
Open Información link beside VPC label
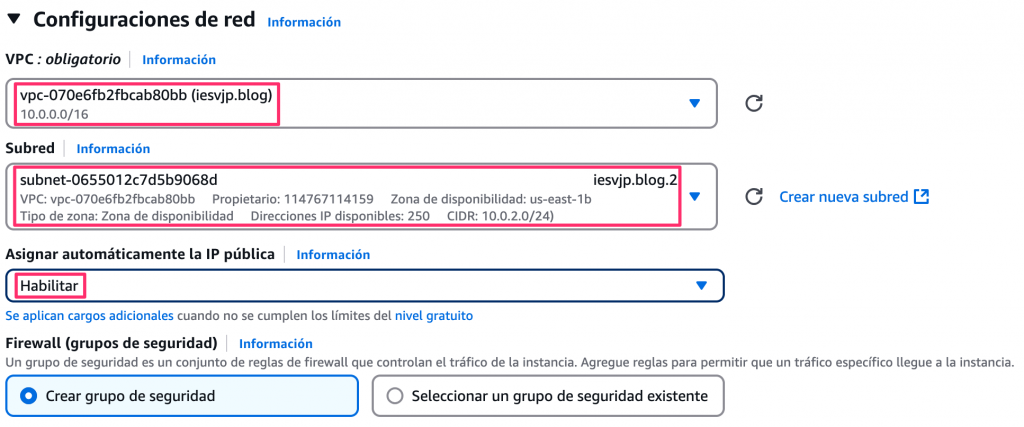pos(179,59)
